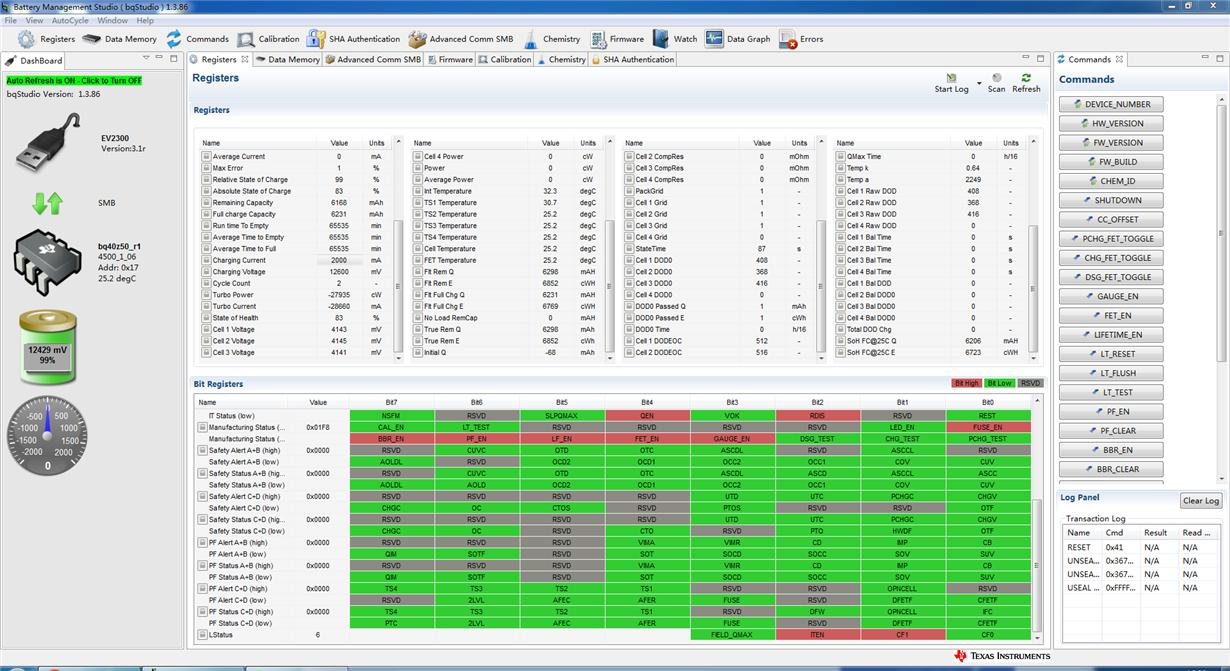Screen dimensions: 1230x671
Task: Toggle the SoH FC@25C Q row icon
Action: [841, 341]
